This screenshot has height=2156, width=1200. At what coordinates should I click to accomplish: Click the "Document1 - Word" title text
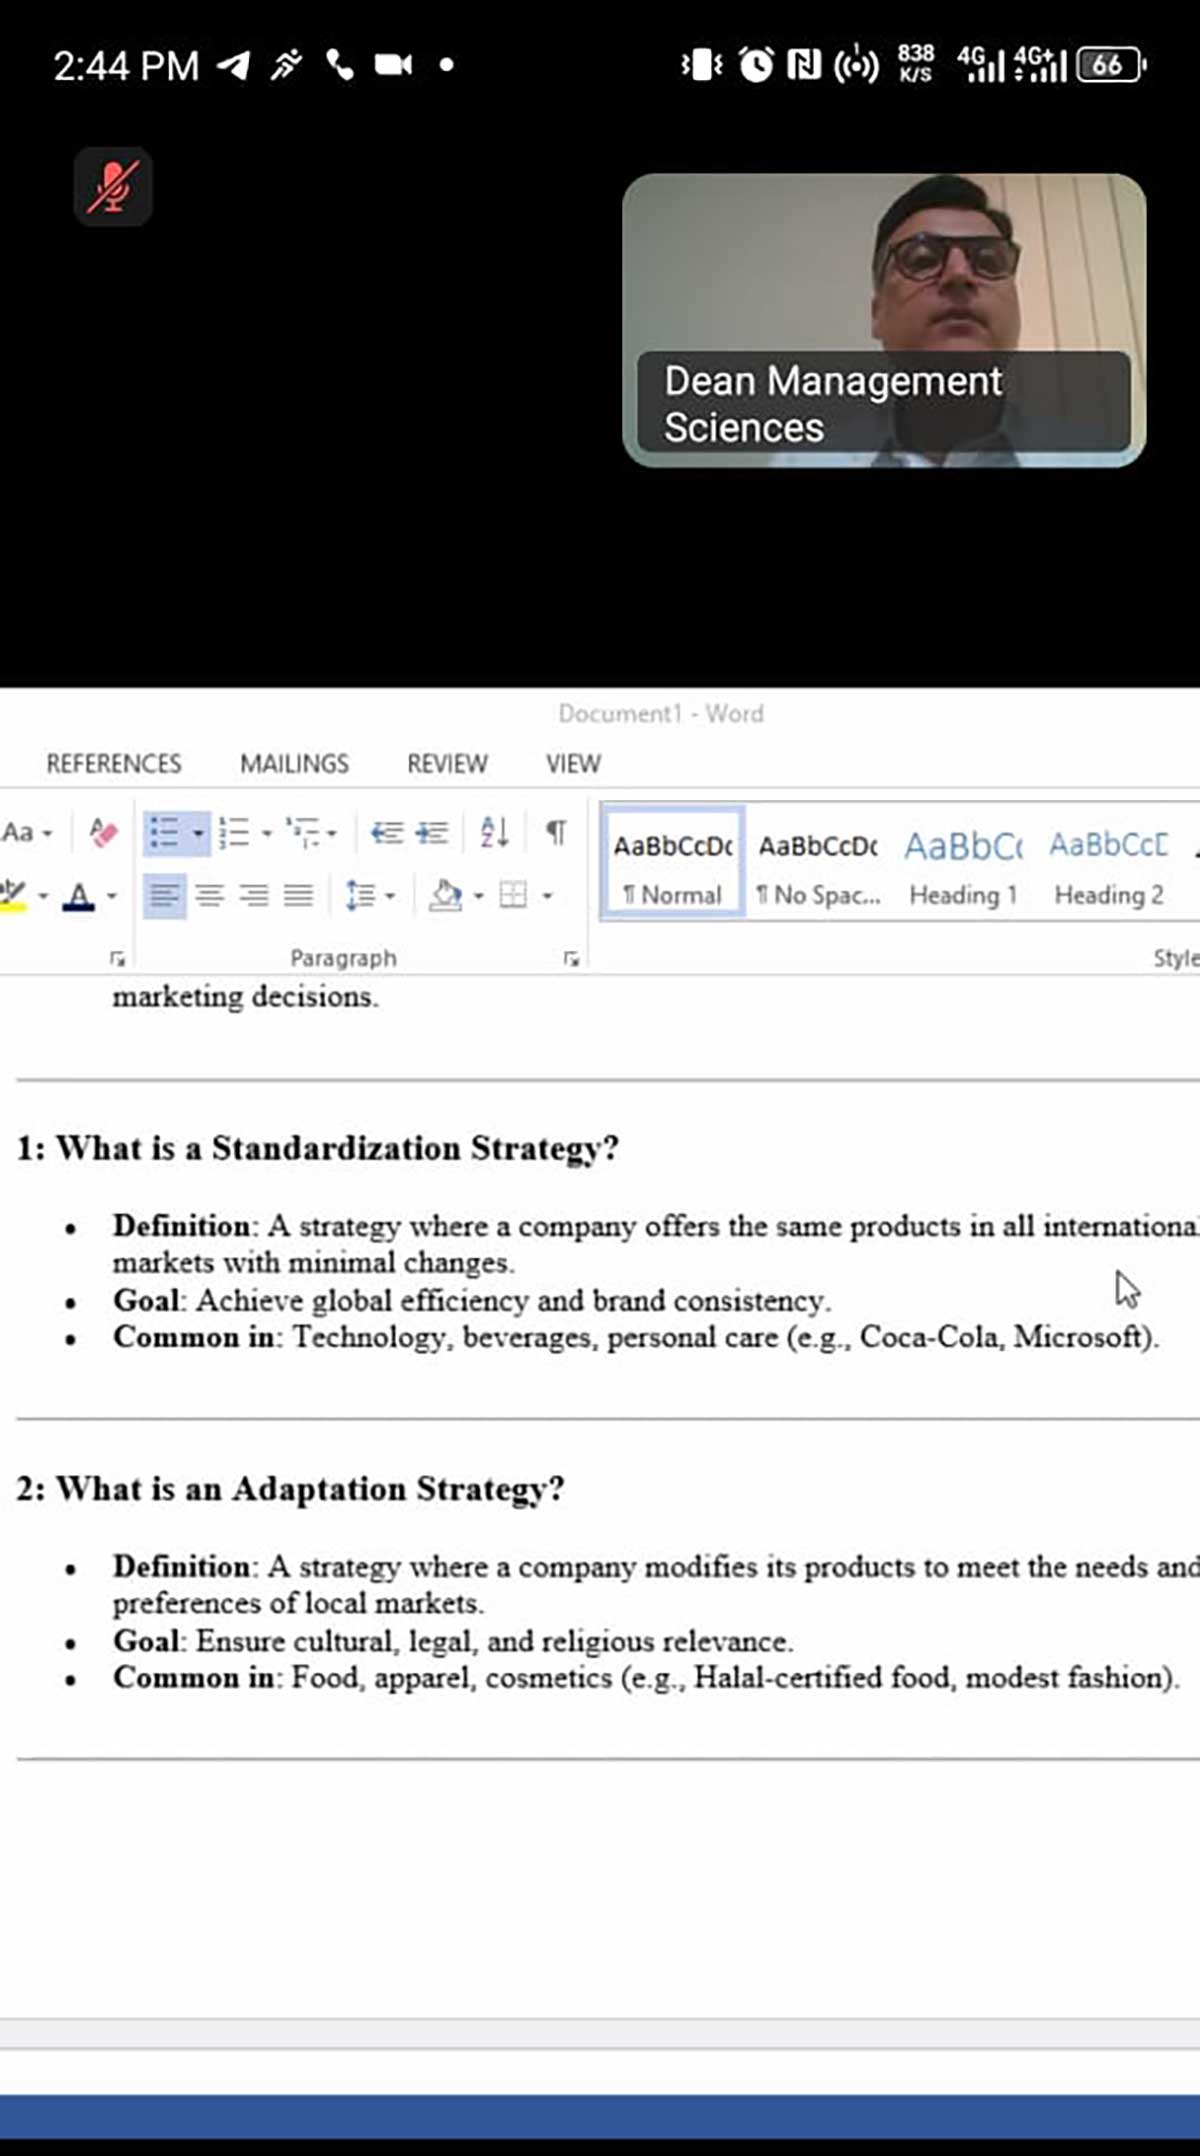(661, 714)
